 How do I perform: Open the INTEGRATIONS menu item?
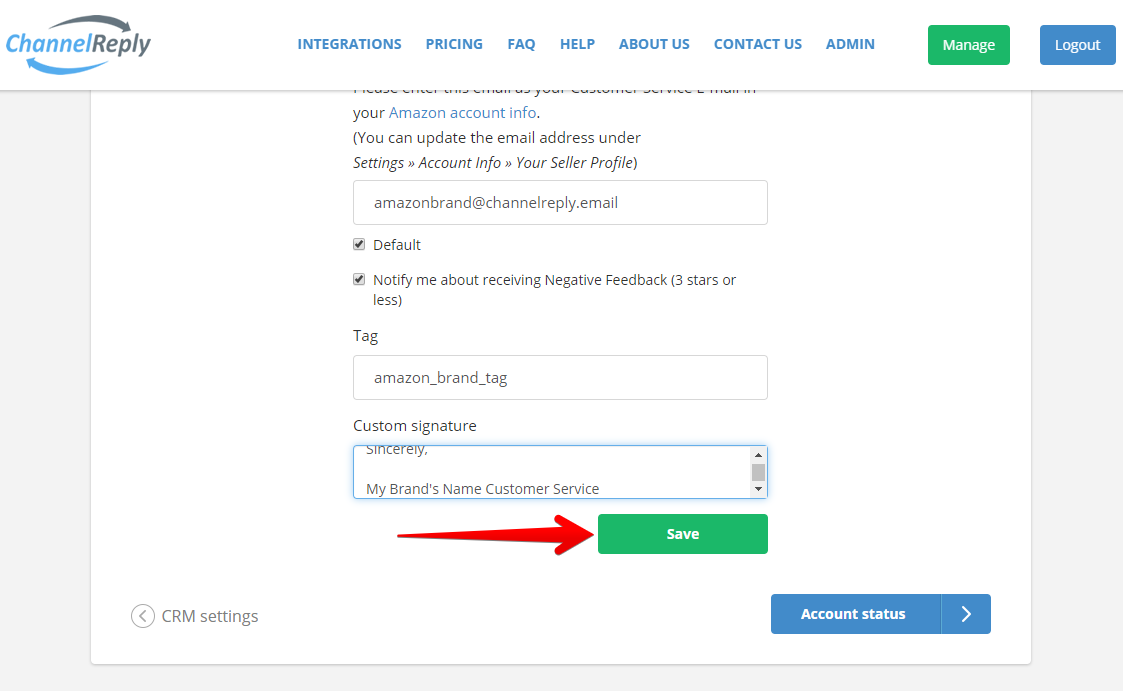point(350,44)
